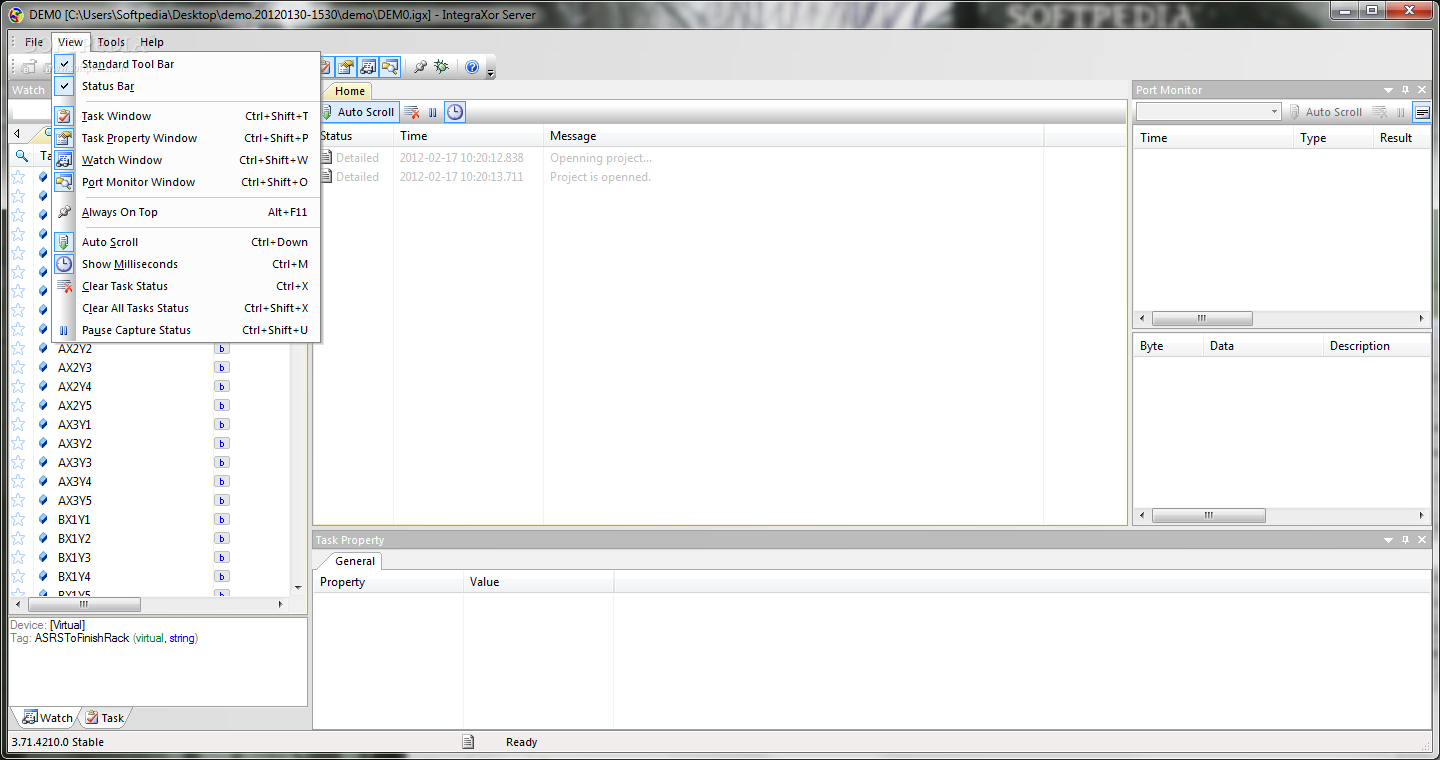Click the document icon in the status bar
Screen dimensions: 1440x760
click(468, 742)
